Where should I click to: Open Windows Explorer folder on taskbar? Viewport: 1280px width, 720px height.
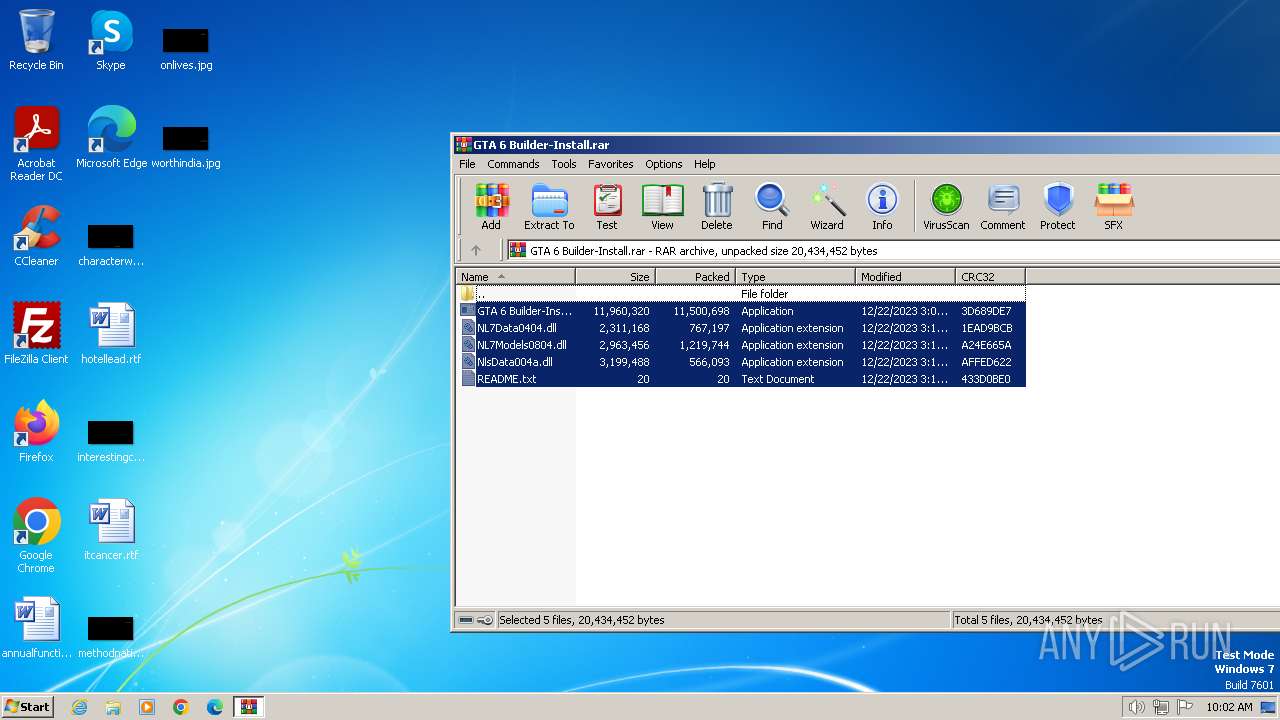pyautogui.click(x=113, y=707)
